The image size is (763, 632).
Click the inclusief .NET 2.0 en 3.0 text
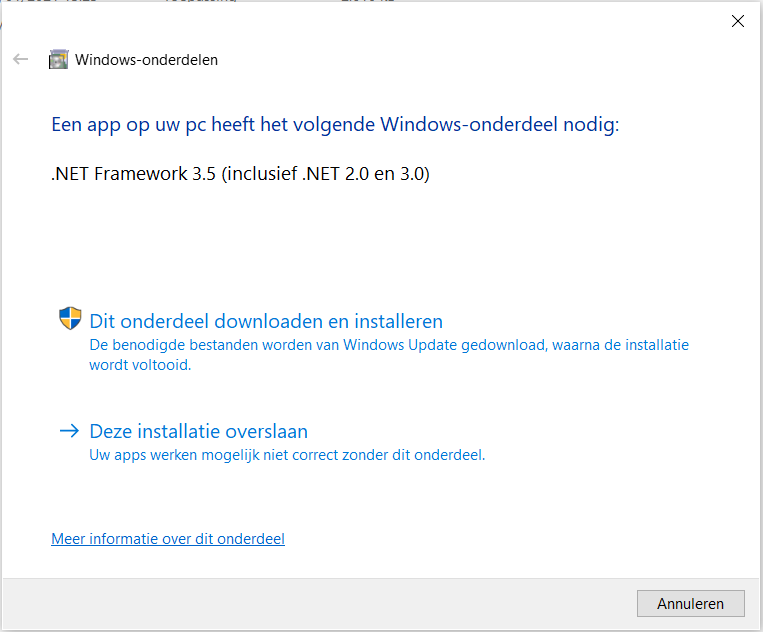(326, 174)
